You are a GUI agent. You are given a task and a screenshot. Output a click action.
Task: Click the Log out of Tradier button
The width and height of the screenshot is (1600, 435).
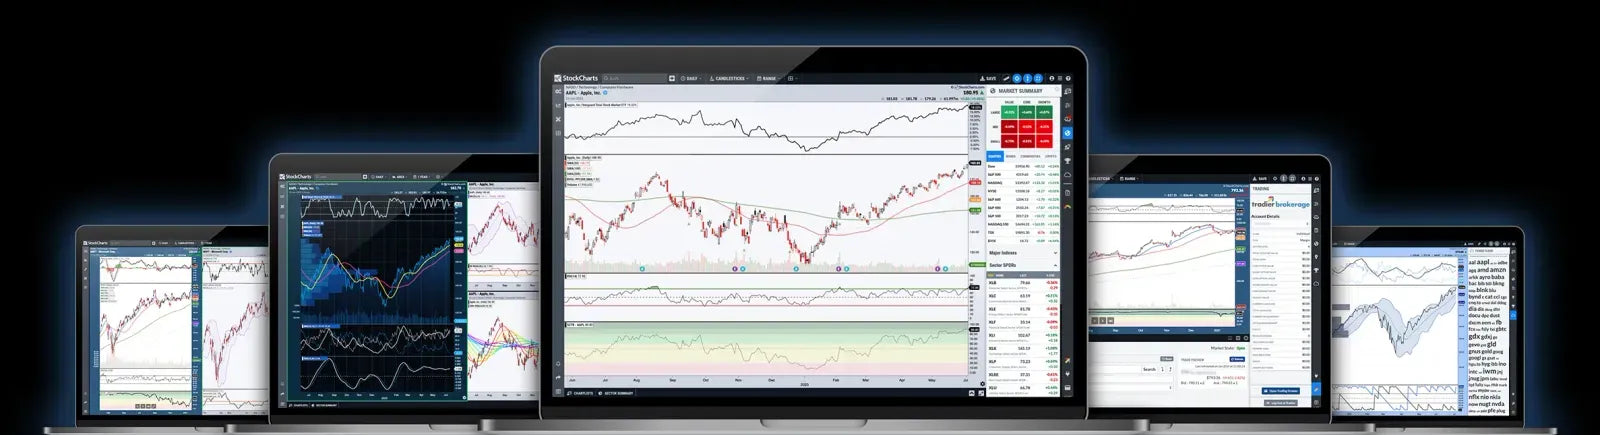pos(1280,403)
